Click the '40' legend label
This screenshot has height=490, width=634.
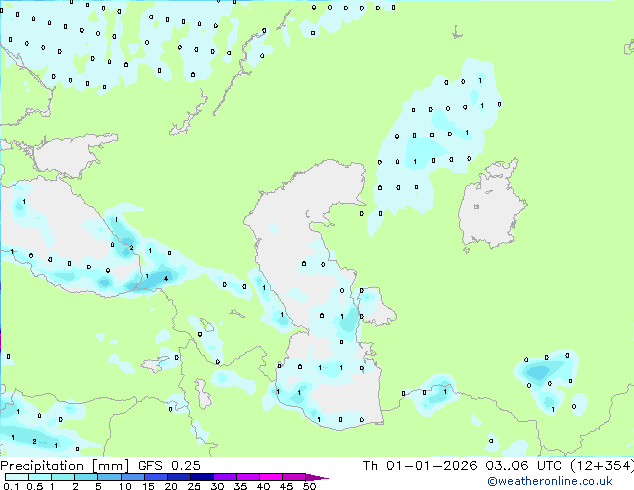click(x=264, y=486)
